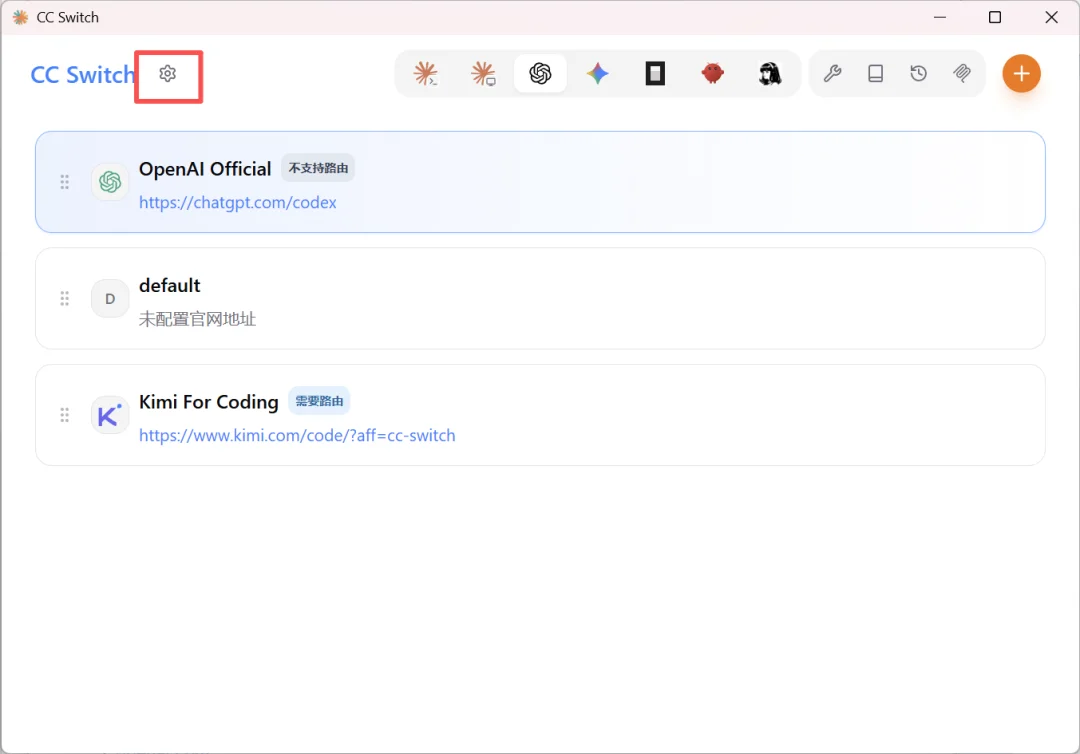1080x754 pixels.
Task: Select the default provider card
Action: click(540, 299)
